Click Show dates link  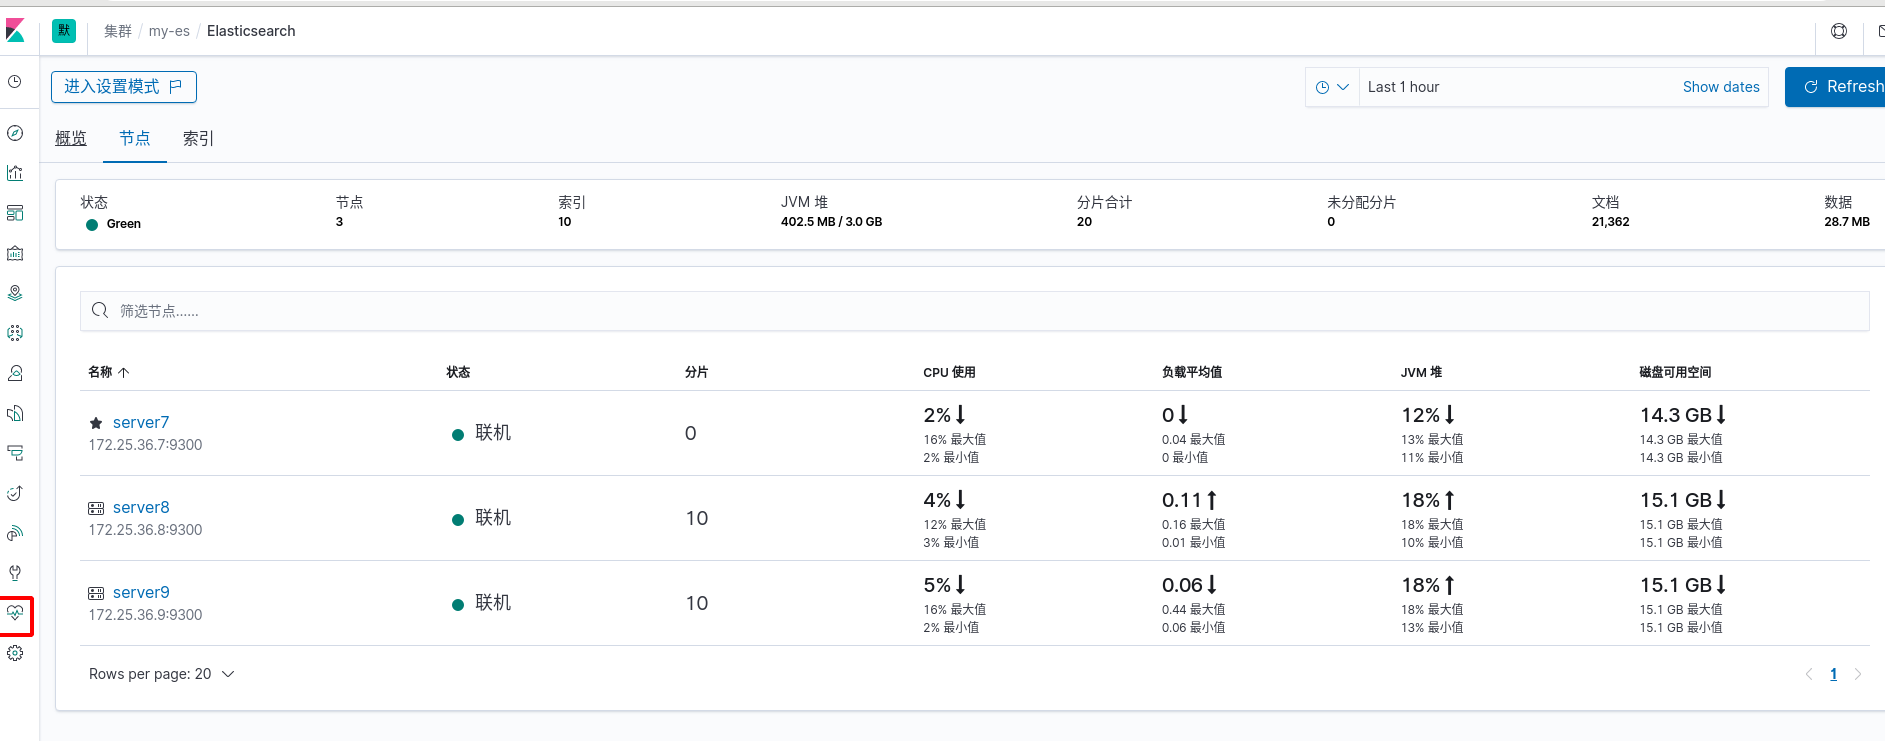click(x=1721, y=87)
